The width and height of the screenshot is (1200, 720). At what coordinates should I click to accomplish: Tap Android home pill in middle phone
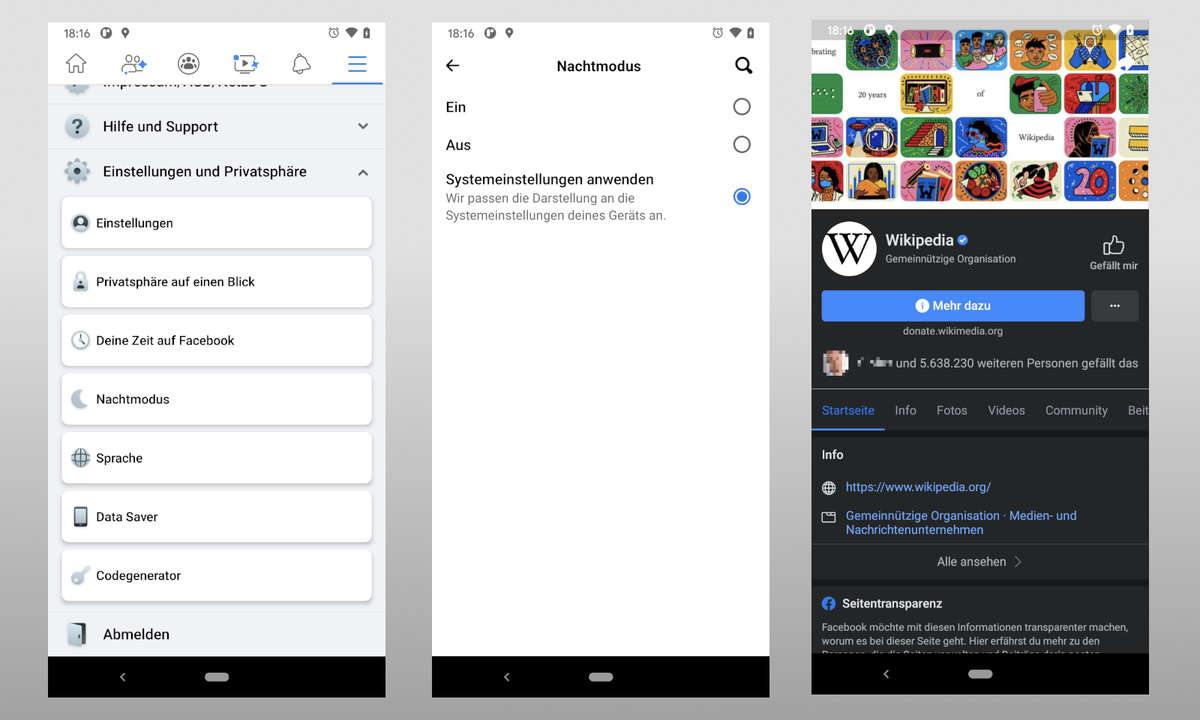[601, 677]
